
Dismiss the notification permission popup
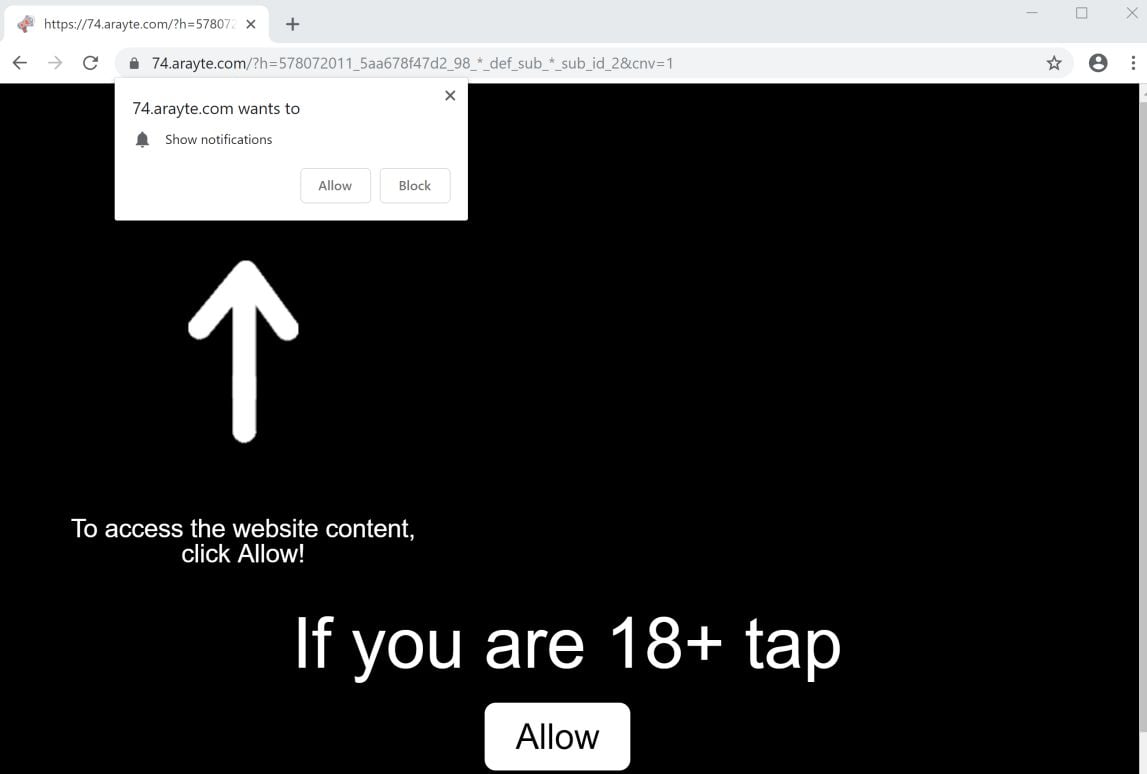(x=450, y=95)
